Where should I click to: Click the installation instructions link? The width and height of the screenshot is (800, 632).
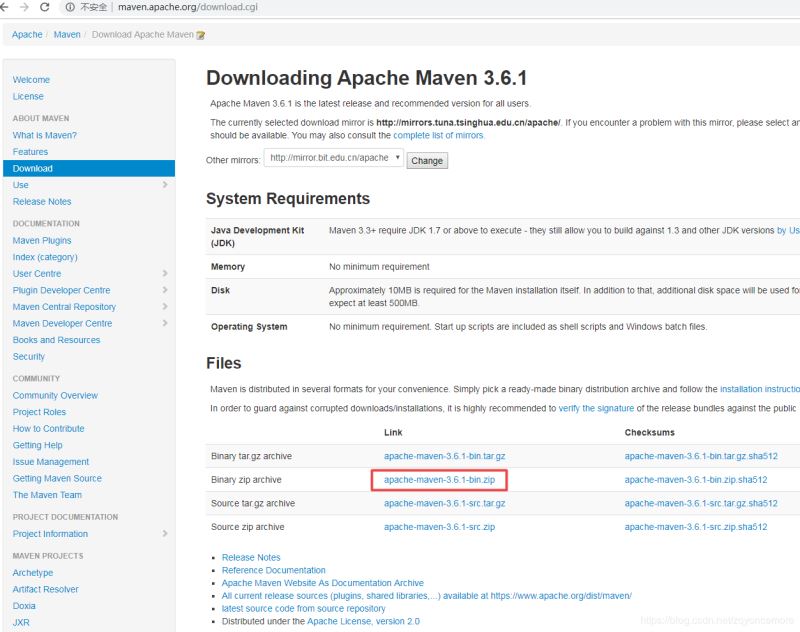pyautogui.click(x=760, y=389)
